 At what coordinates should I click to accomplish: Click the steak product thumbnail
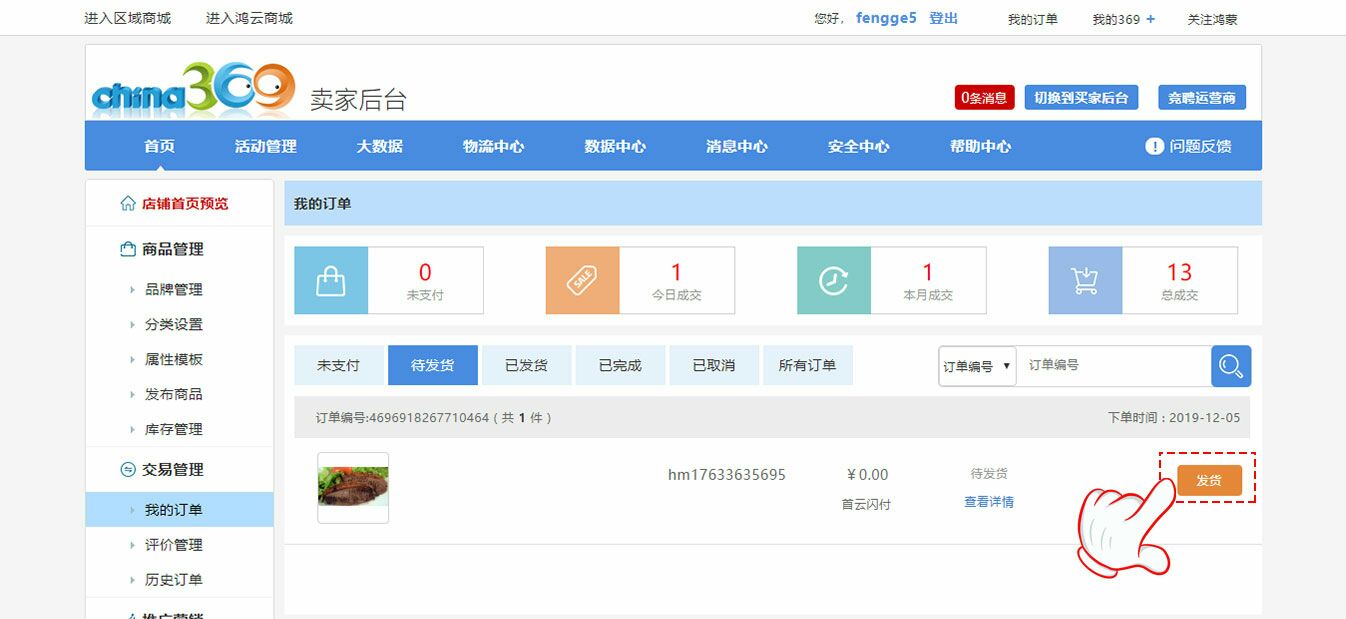pyautogui.click(x=353, y=487)
